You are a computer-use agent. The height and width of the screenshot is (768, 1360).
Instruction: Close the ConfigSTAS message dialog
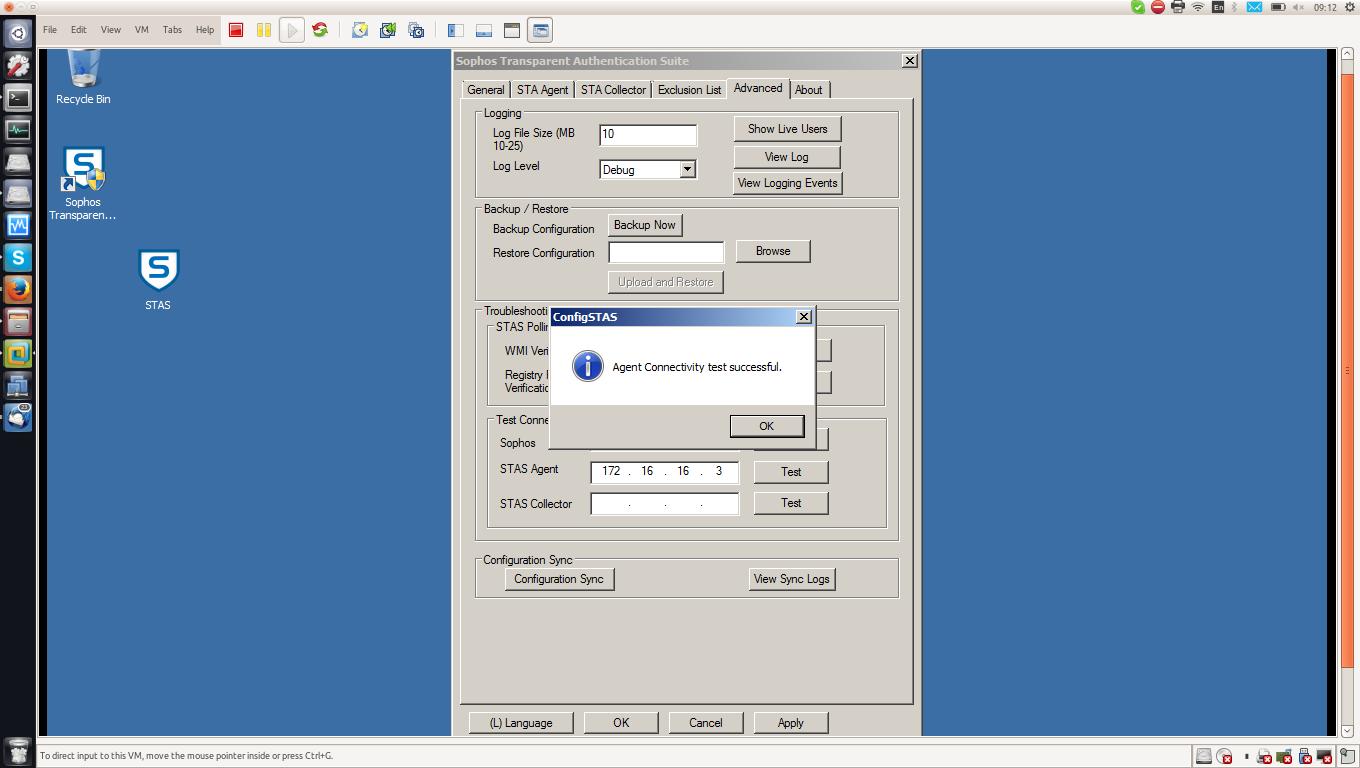click(x=803, y=317)
